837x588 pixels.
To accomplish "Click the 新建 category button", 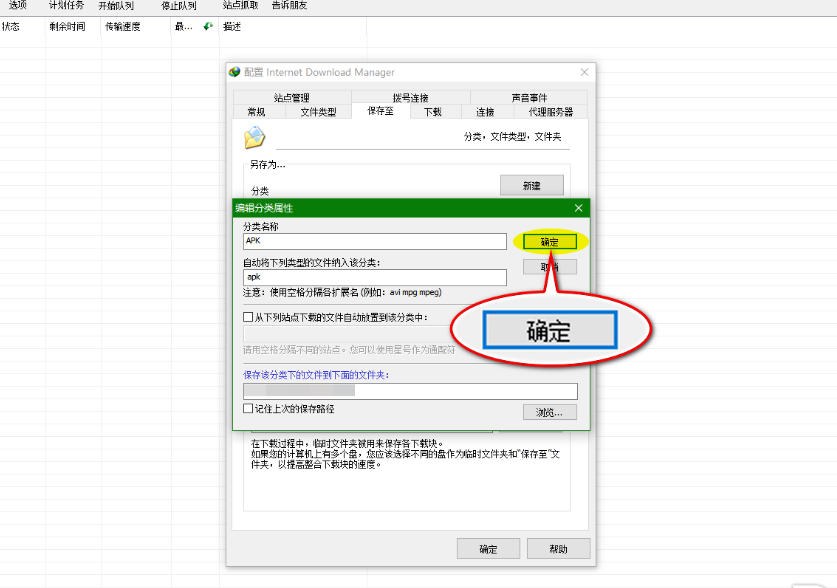I will [532, 185].
